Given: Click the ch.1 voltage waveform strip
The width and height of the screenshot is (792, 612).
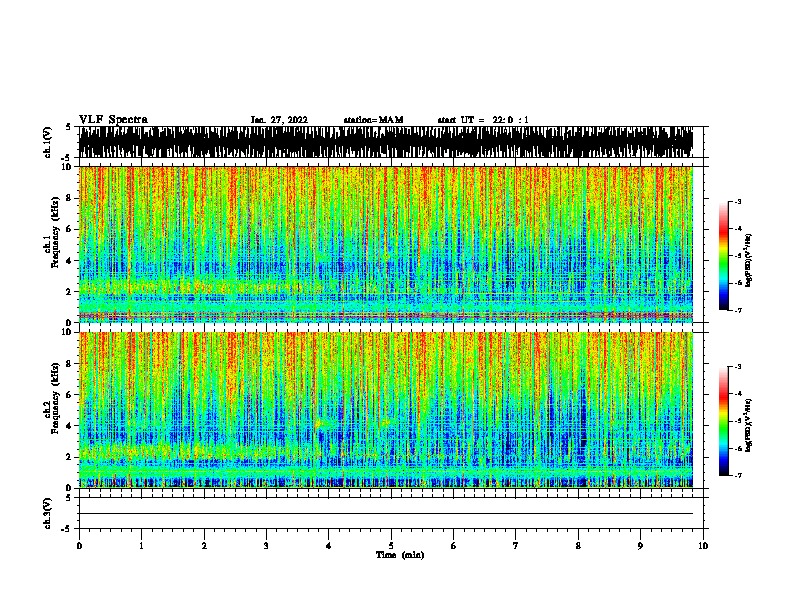Looking at the screenshot, I should click(386, 142).
